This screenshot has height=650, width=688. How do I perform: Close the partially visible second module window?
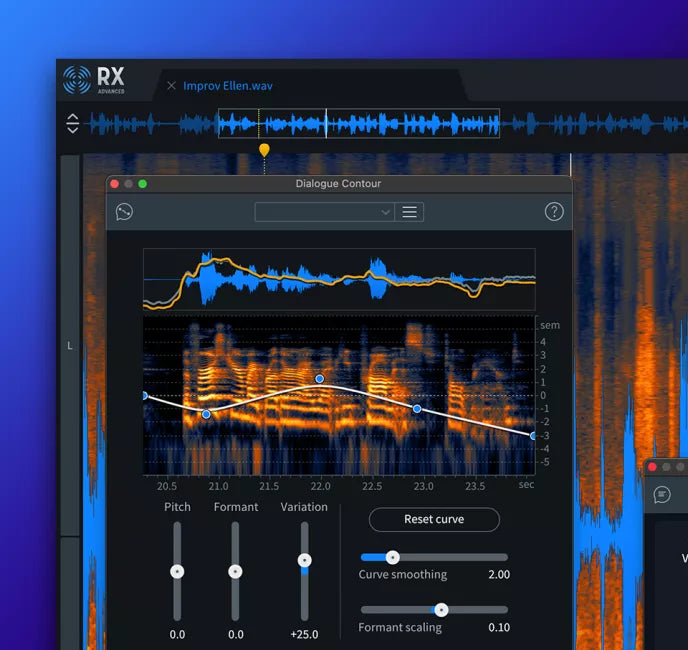[x=652, y=467]
